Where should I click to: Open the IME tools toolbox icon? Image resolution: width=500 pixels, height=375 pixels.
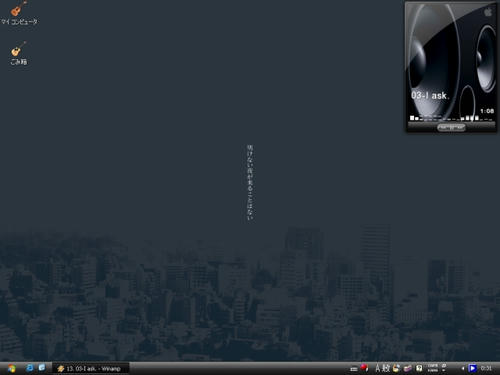pos(408,368)
